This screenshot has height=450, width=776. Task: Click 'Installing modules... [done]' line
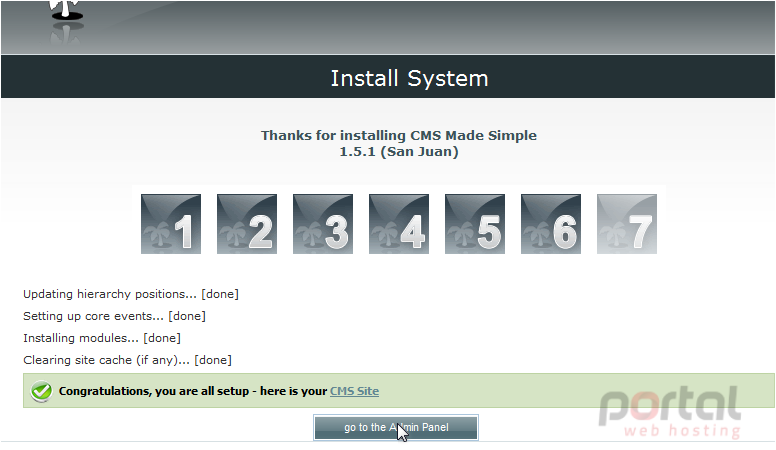click(102, 338)
